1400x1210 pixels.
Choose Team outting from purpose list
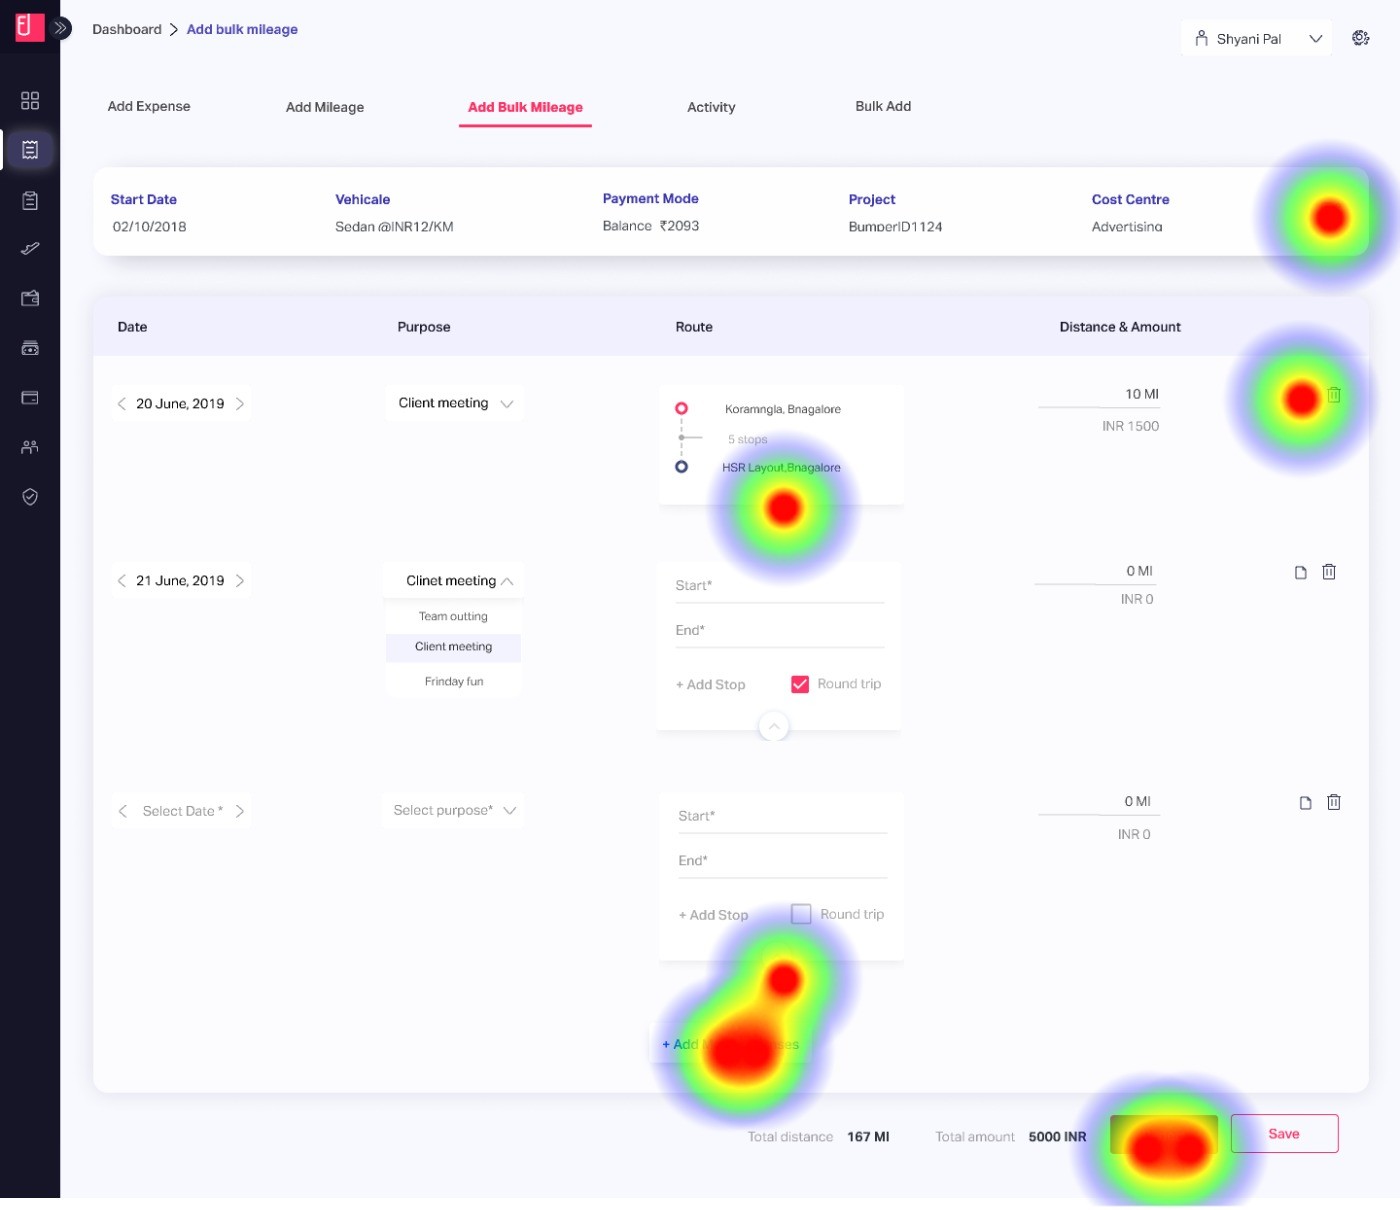coord(453,617)
